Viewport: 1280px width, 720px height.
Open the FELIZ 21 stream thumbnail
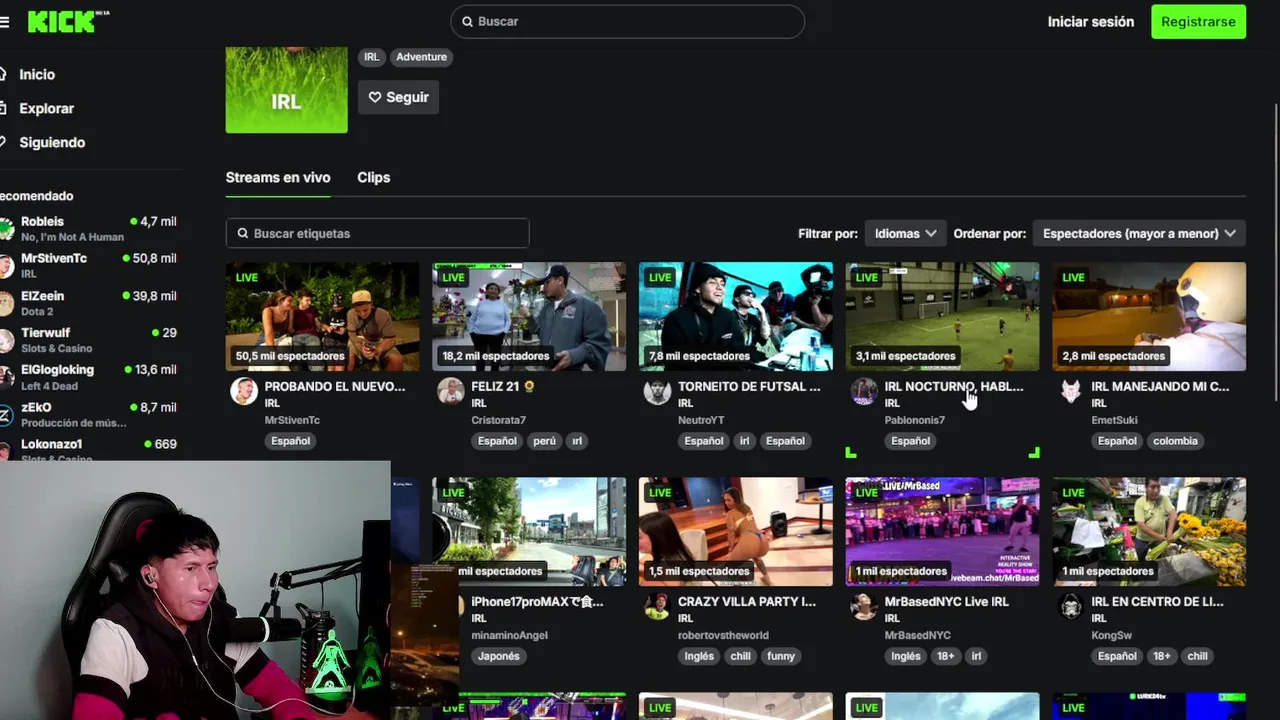529,316
